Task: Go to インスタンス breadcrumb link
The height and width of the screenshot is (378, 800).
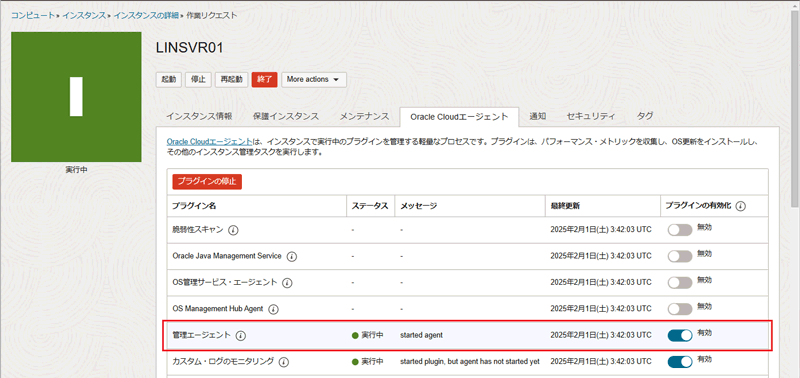Action: pyautogui.click(x=84, y=15)
